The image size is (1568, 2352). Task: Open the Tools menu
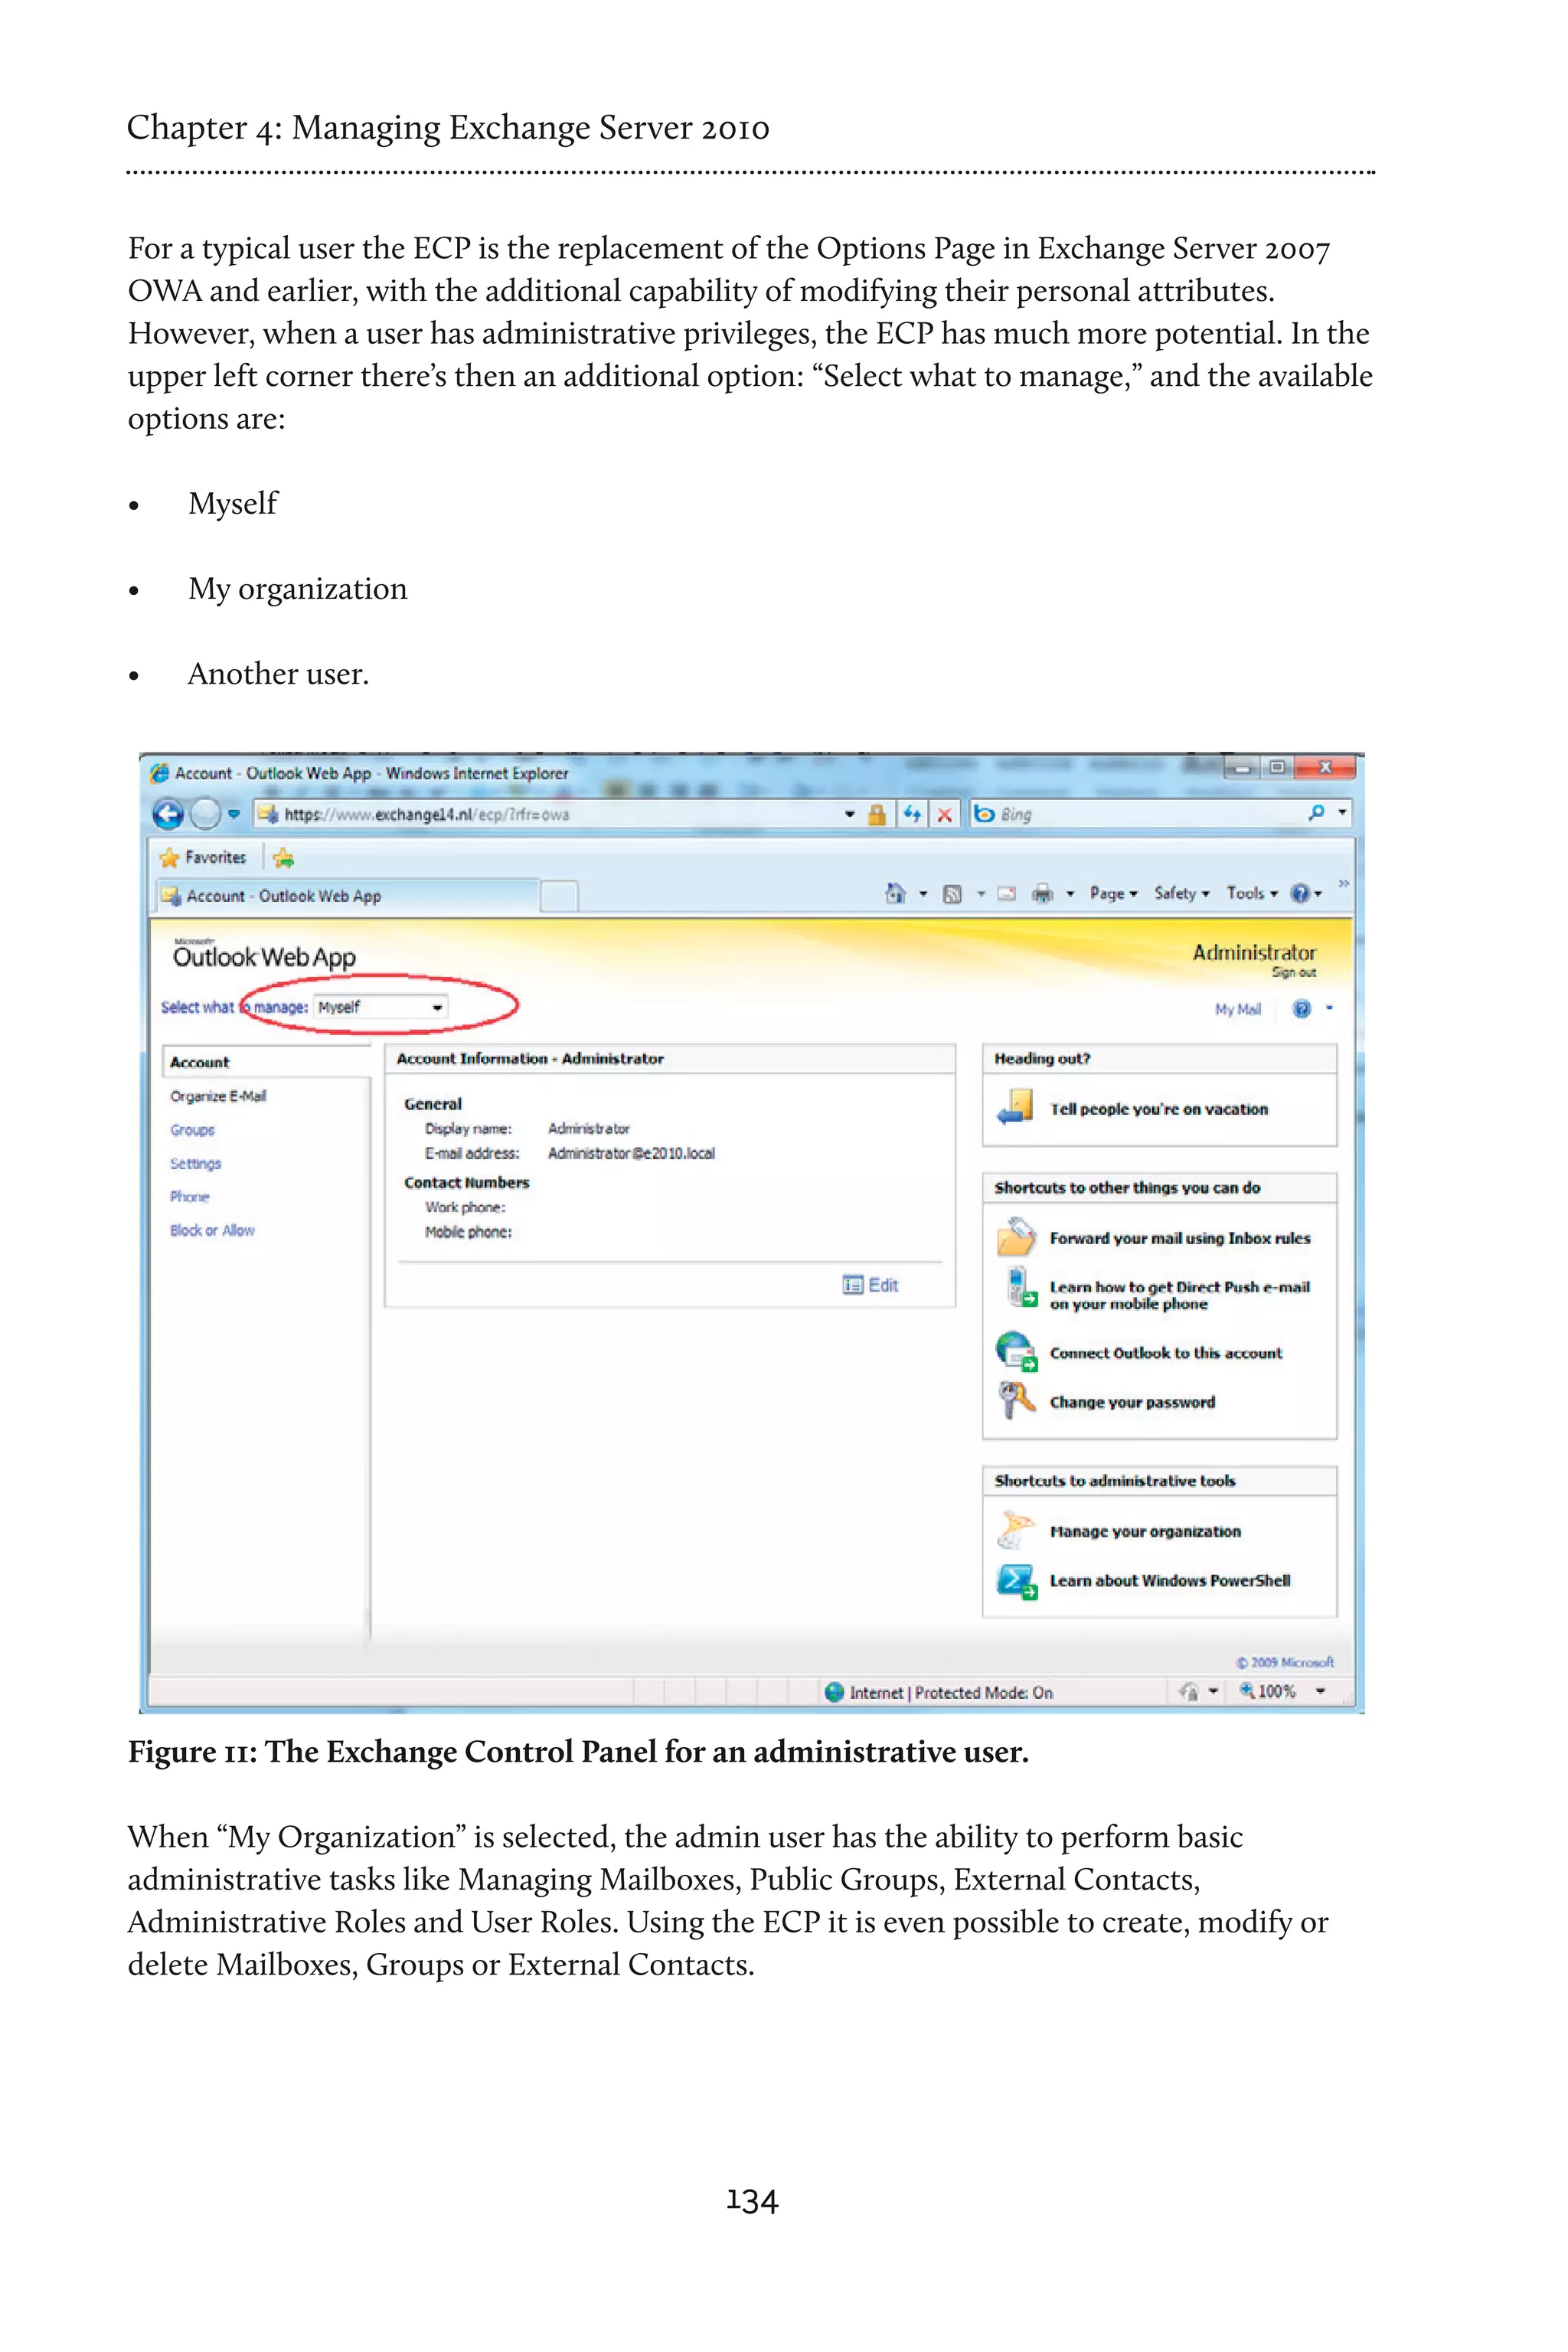point(1252,894)
